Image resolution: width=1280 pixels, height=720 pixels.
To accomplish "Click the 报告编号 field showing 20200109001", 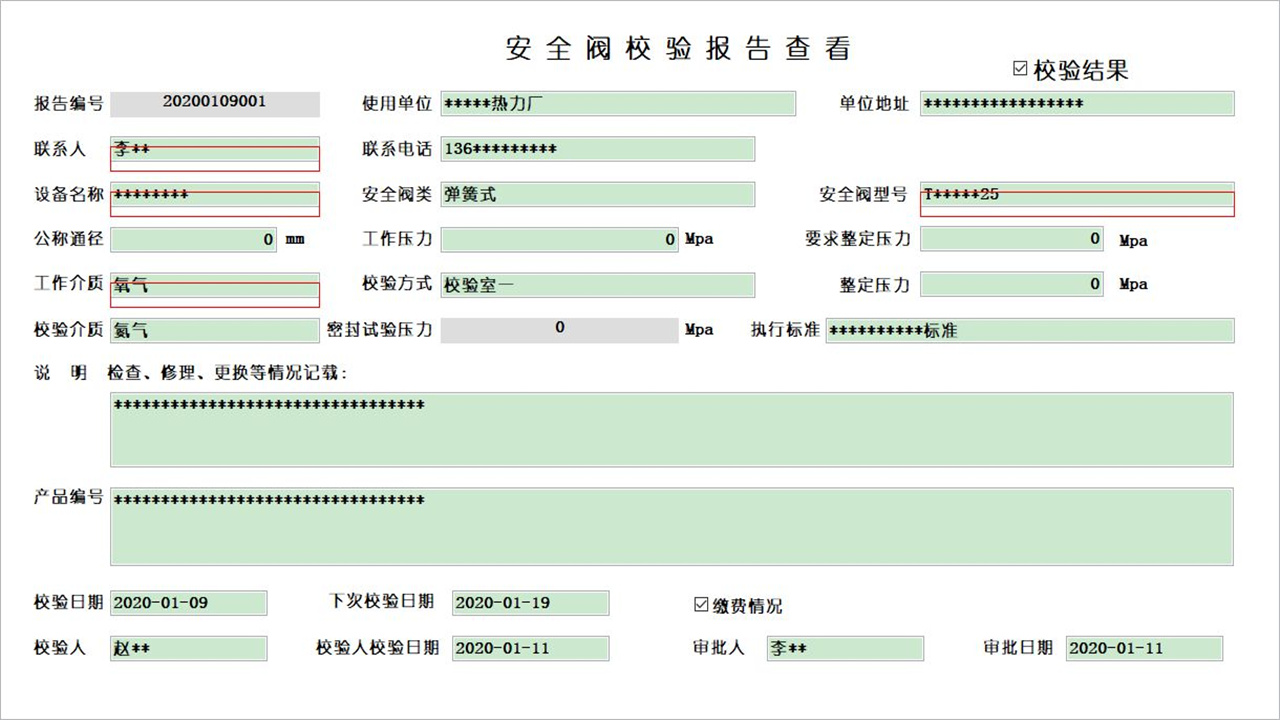I will (215, 103).
